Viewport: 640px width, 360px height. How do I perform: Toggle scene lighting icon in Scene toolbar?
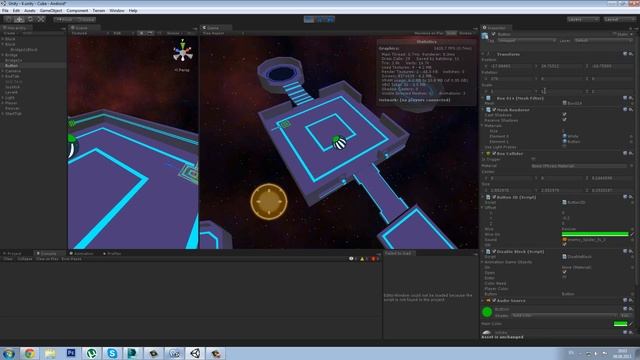[141, 33]
